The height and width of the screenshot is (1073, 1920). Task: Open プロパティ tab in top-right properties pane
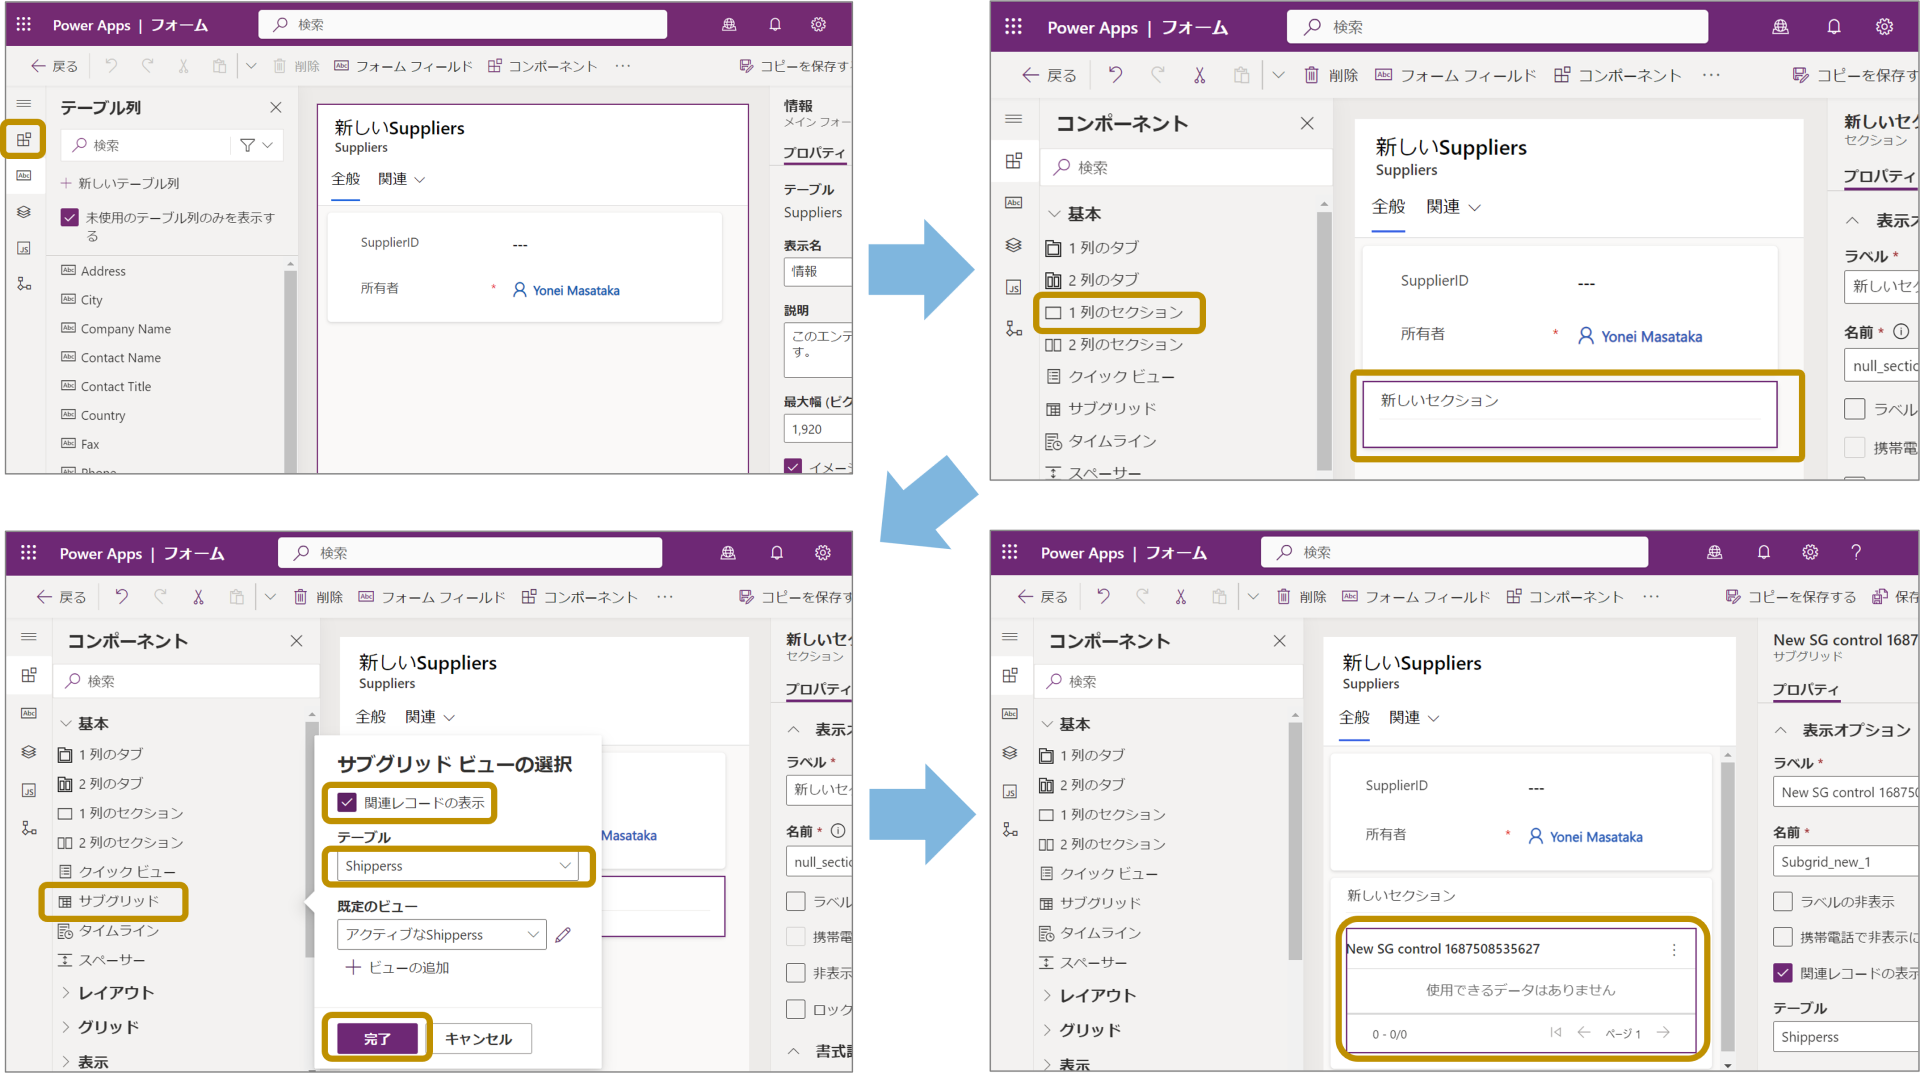(x=1879, y=176)
